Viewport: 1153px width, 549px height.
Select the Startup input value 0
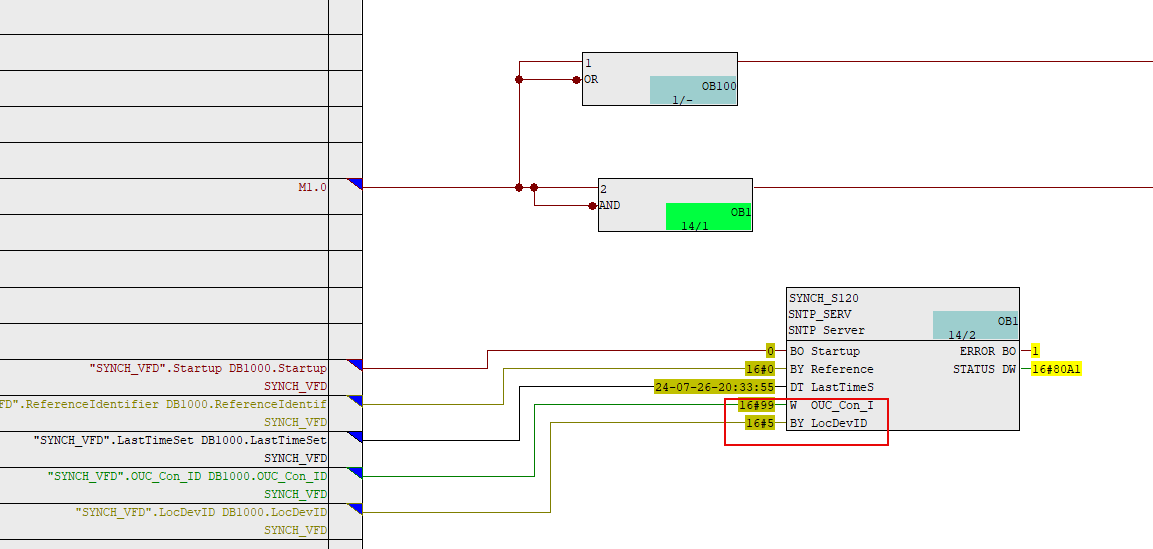click(x=770, y=352)
